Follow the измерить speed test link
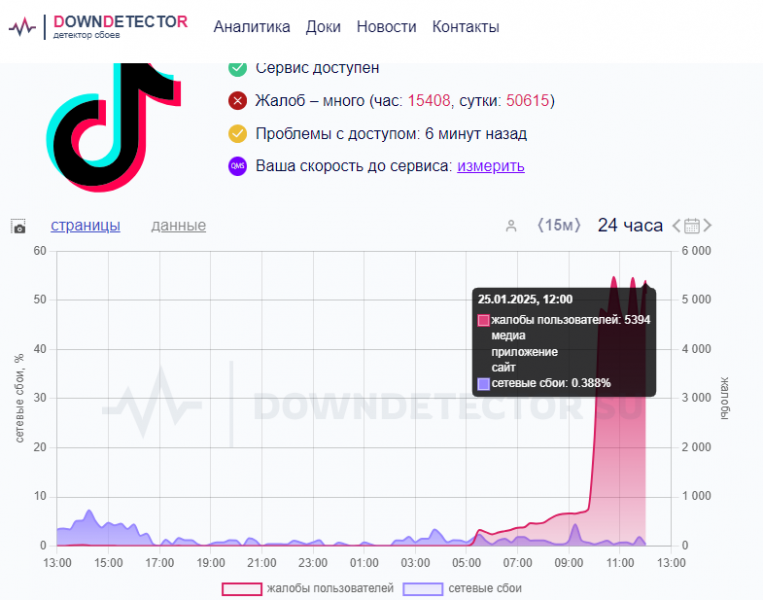The width and height of the screenshot is (763, 600). click(x=490, y=166)
